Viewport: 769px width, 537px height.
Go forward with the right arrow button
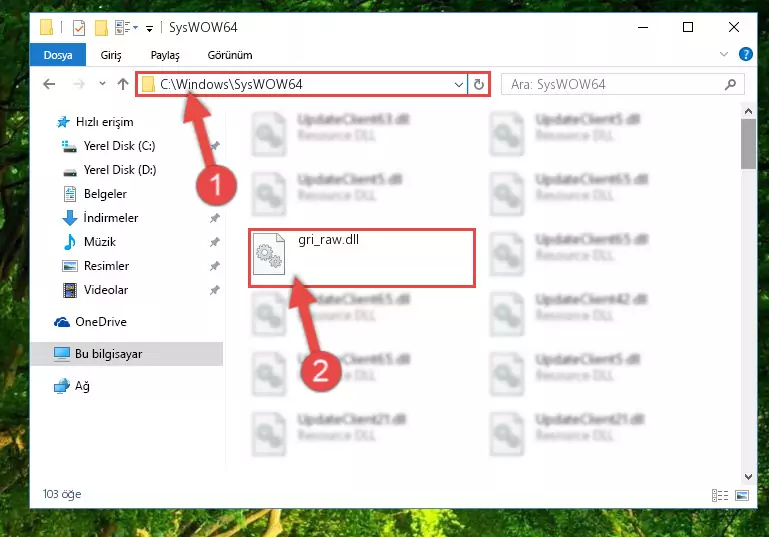78,84
